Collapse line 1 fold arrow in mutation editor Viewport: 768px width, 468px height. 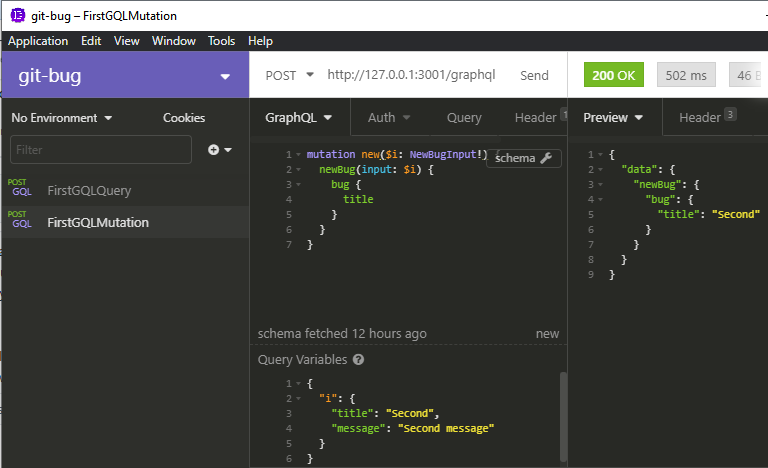[298, 155]
